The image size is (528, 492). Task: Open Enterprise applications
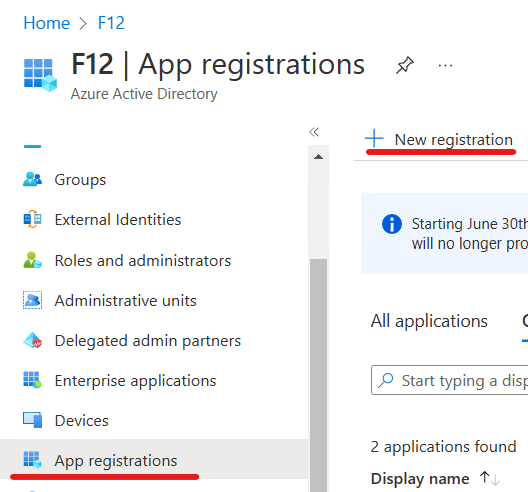pyautogui.click(x=135, y=381)
